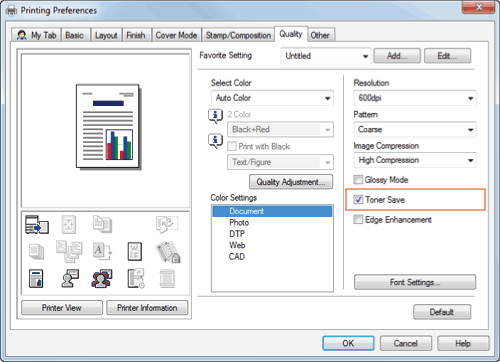Click the Printer Information button
This screenshot has height=362, width=500.
(147, 308)
